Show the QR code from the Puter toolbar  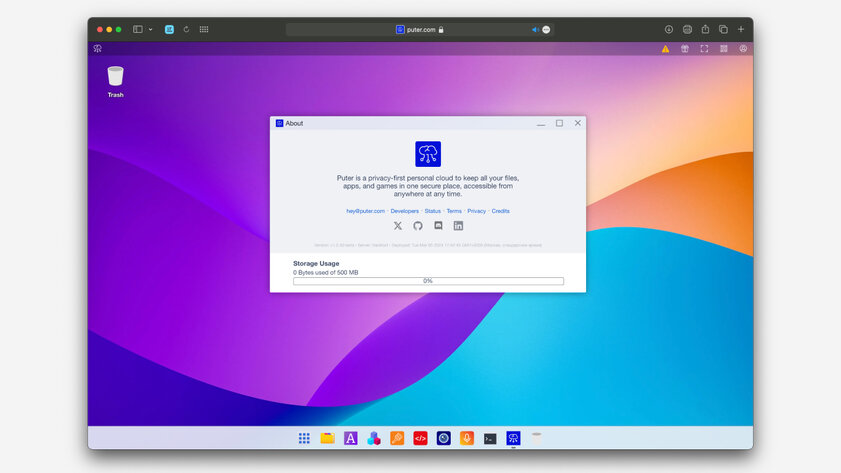(x=724, y=49)
